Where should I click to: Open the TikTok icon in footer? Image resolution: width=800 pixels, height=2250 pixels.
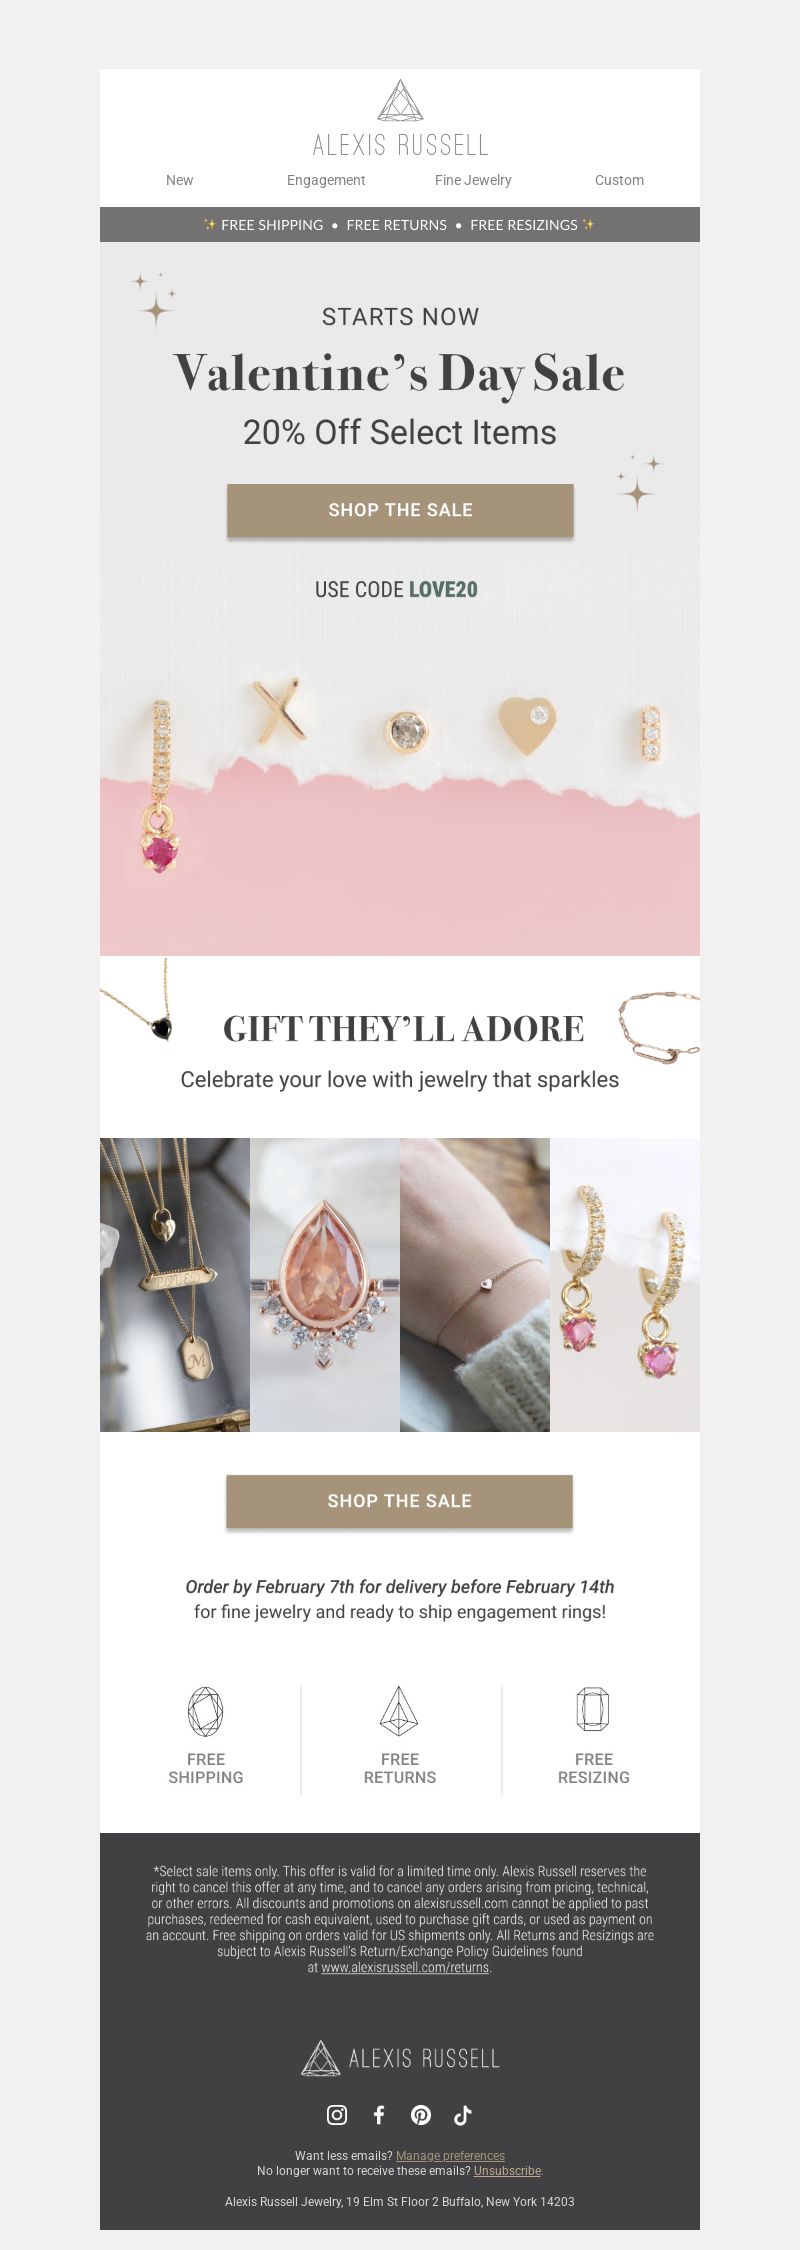click(x=463, y=2114)
